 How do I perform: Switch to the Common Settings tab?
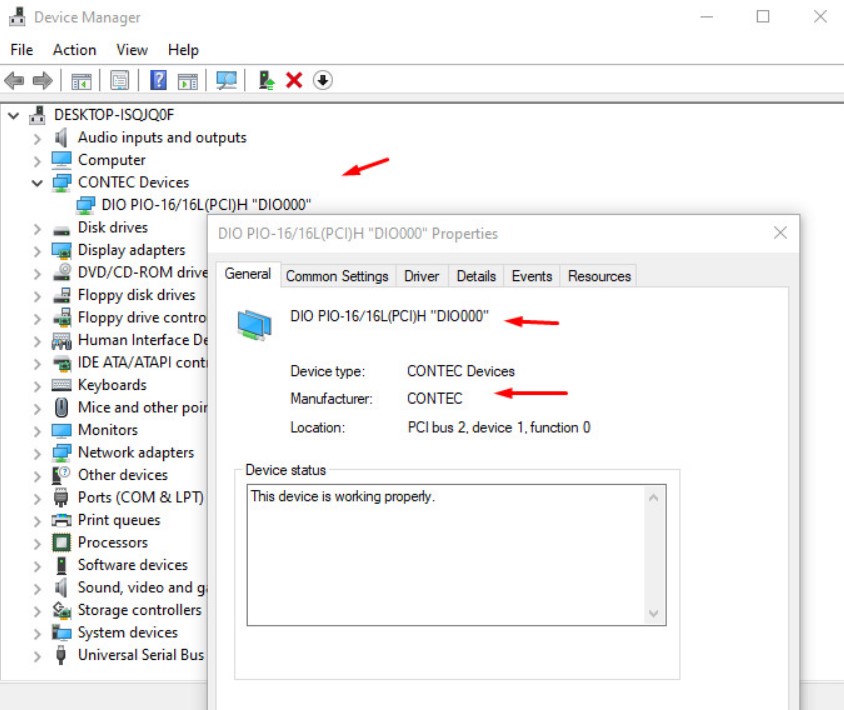click(x=337, y=276)
